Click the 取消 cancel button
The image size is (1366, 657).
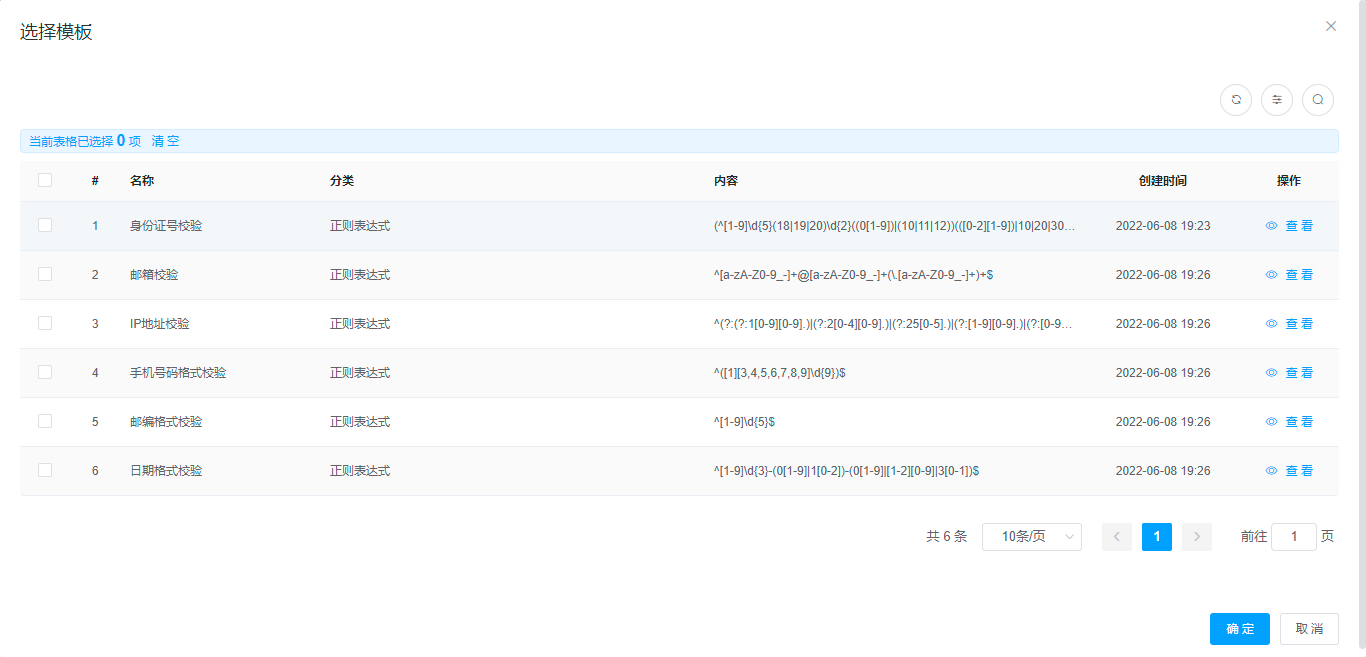(1308, 629)
